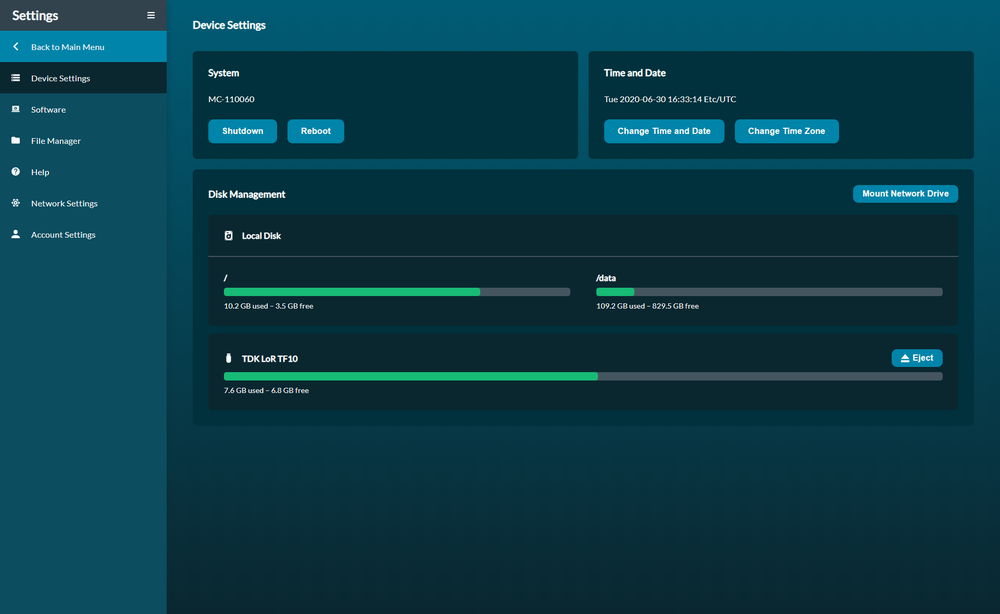
Task: Click the Local Disk drive icon
Action: [228, 235]
